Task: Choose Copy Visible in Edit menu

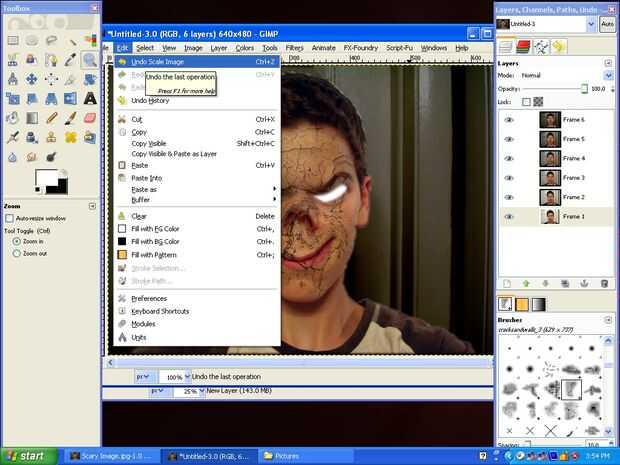Action: tap(196, 143)
